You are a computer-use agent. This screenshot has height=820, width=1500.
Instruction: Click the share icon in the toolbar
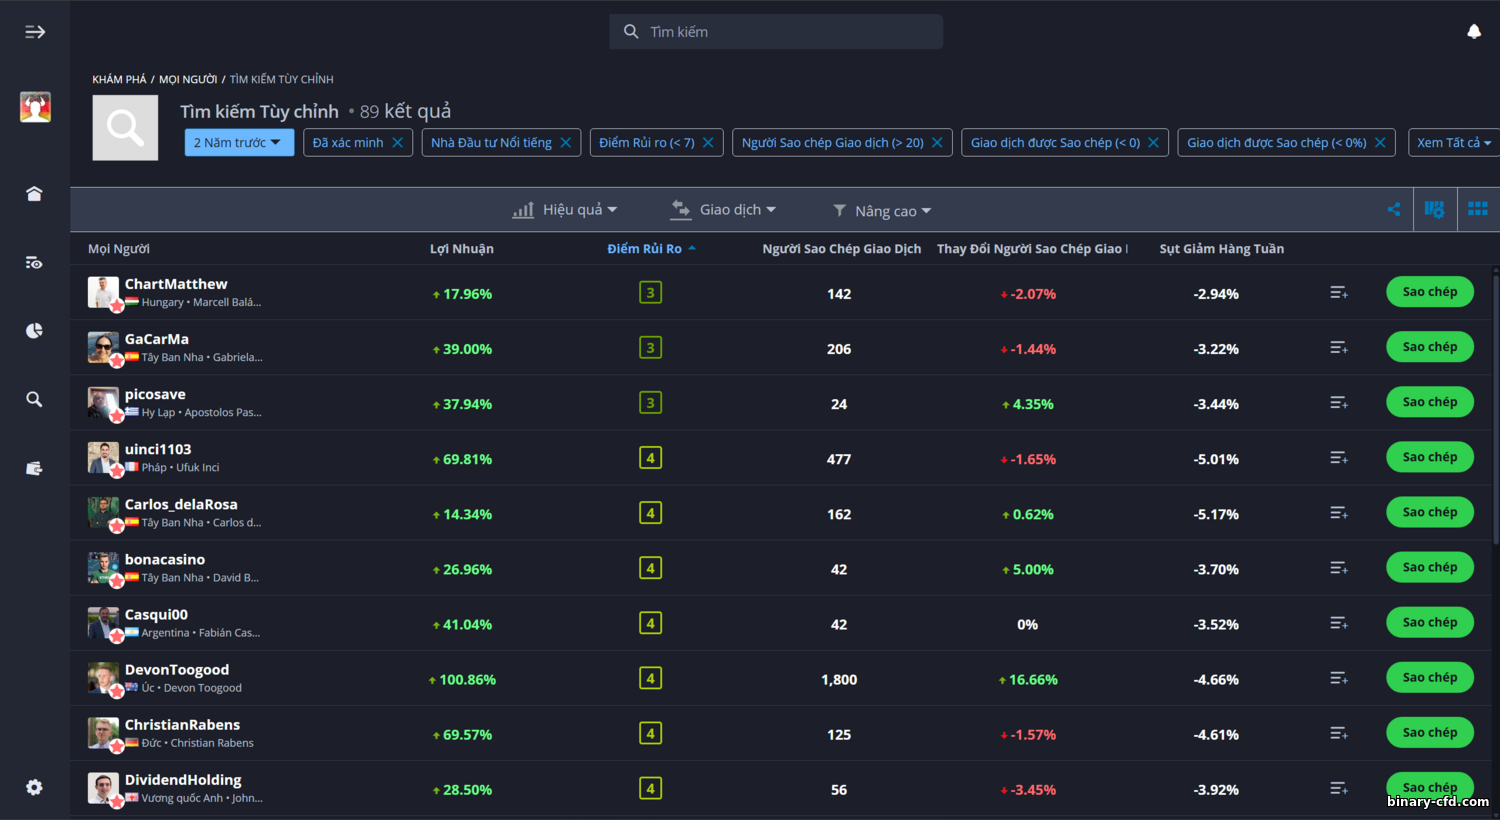tap(1393, 209)
